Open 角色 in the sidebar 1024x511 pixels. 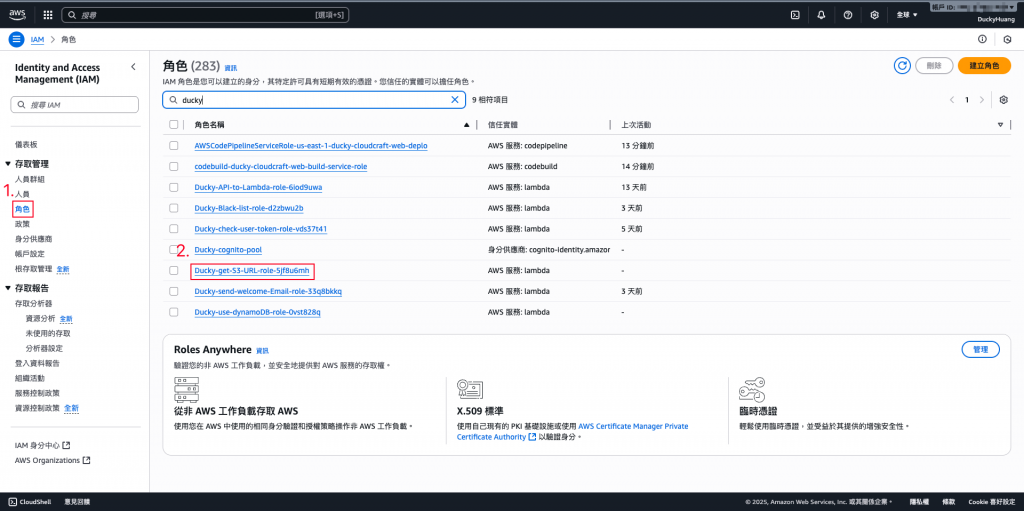click(x=22, y=209)
